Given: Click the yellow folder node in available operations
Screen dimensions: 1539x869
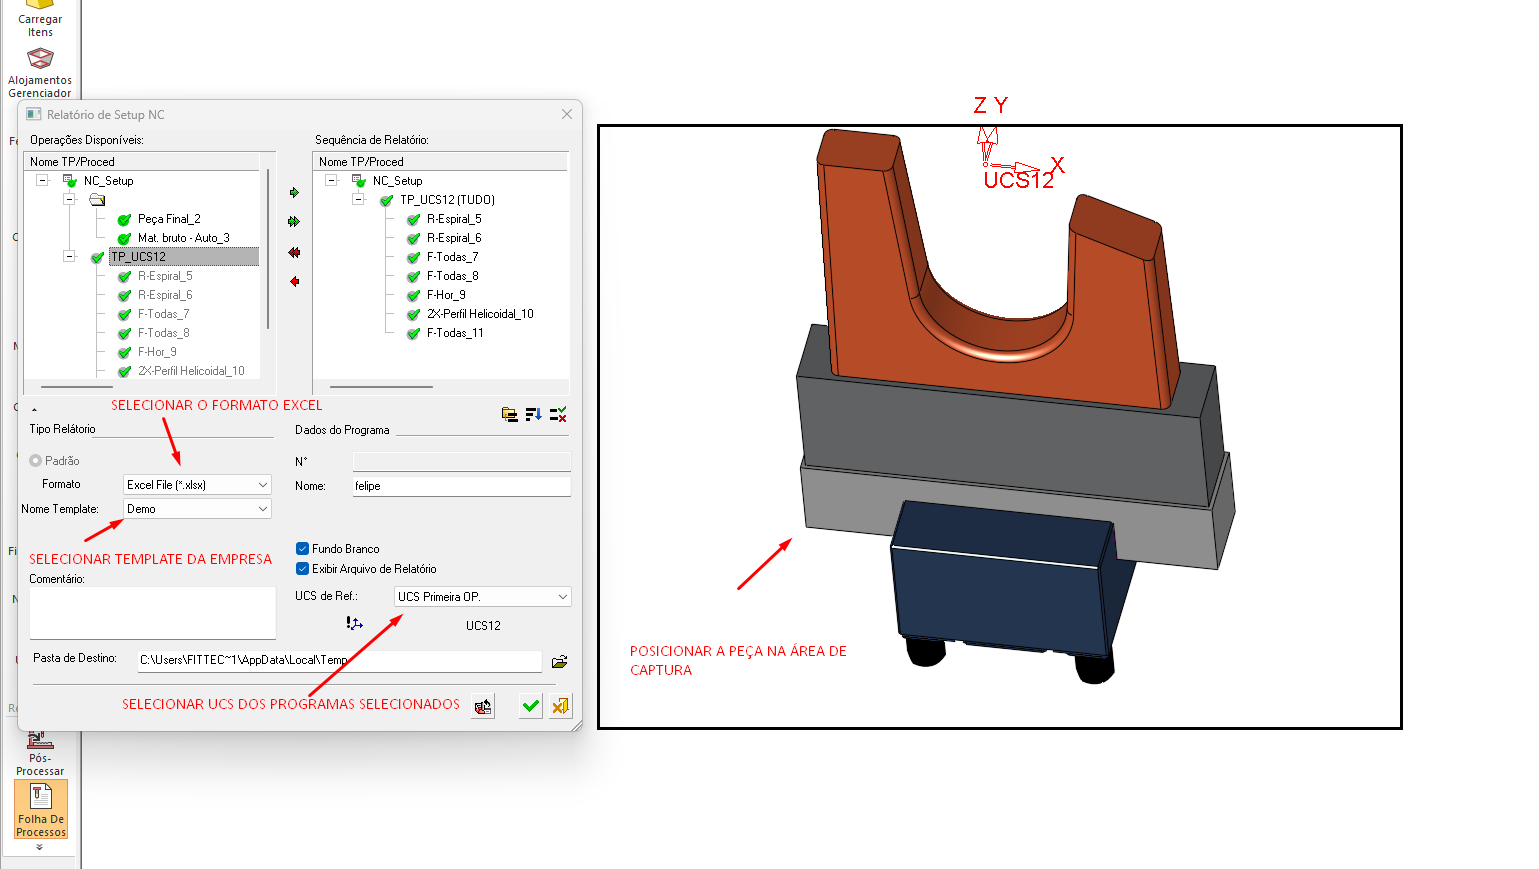Looking at the screenshot, I should point(97,200).
